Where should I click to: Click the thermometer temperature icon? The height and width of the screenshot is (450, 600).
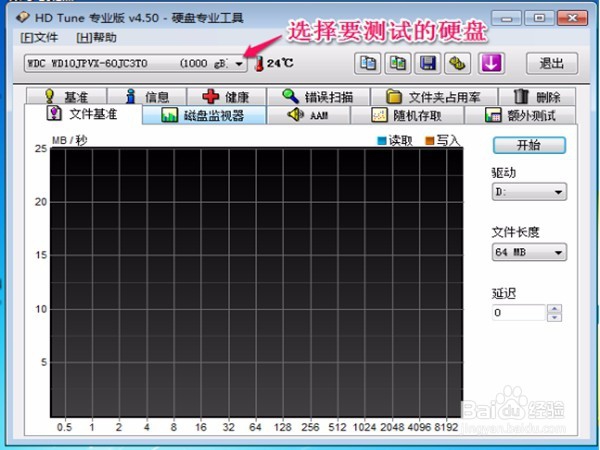[259, 64]
